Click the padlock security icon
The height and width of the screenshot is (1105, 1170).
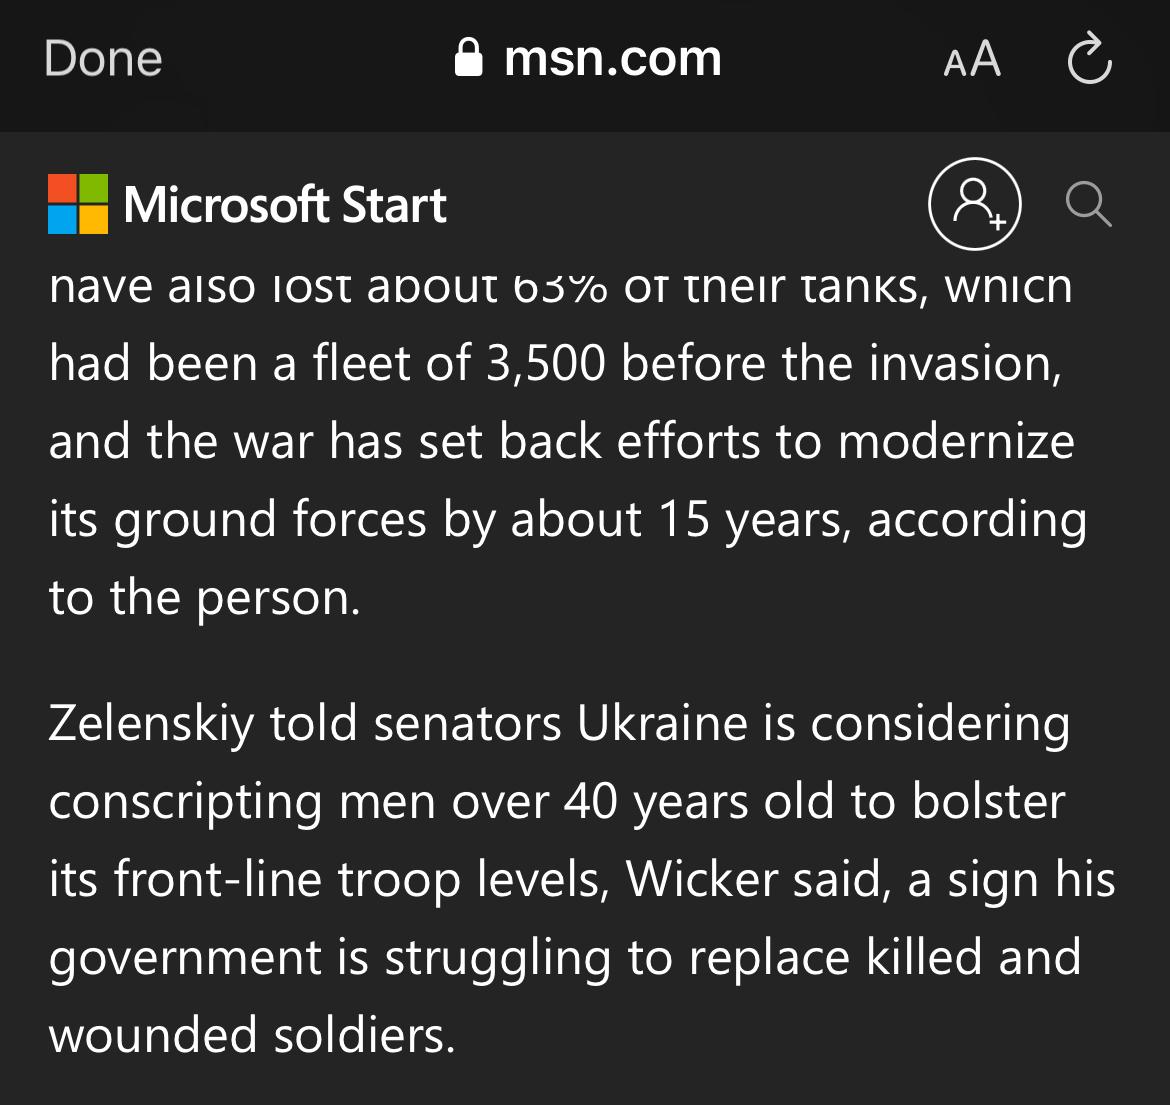tap(469, 57)
